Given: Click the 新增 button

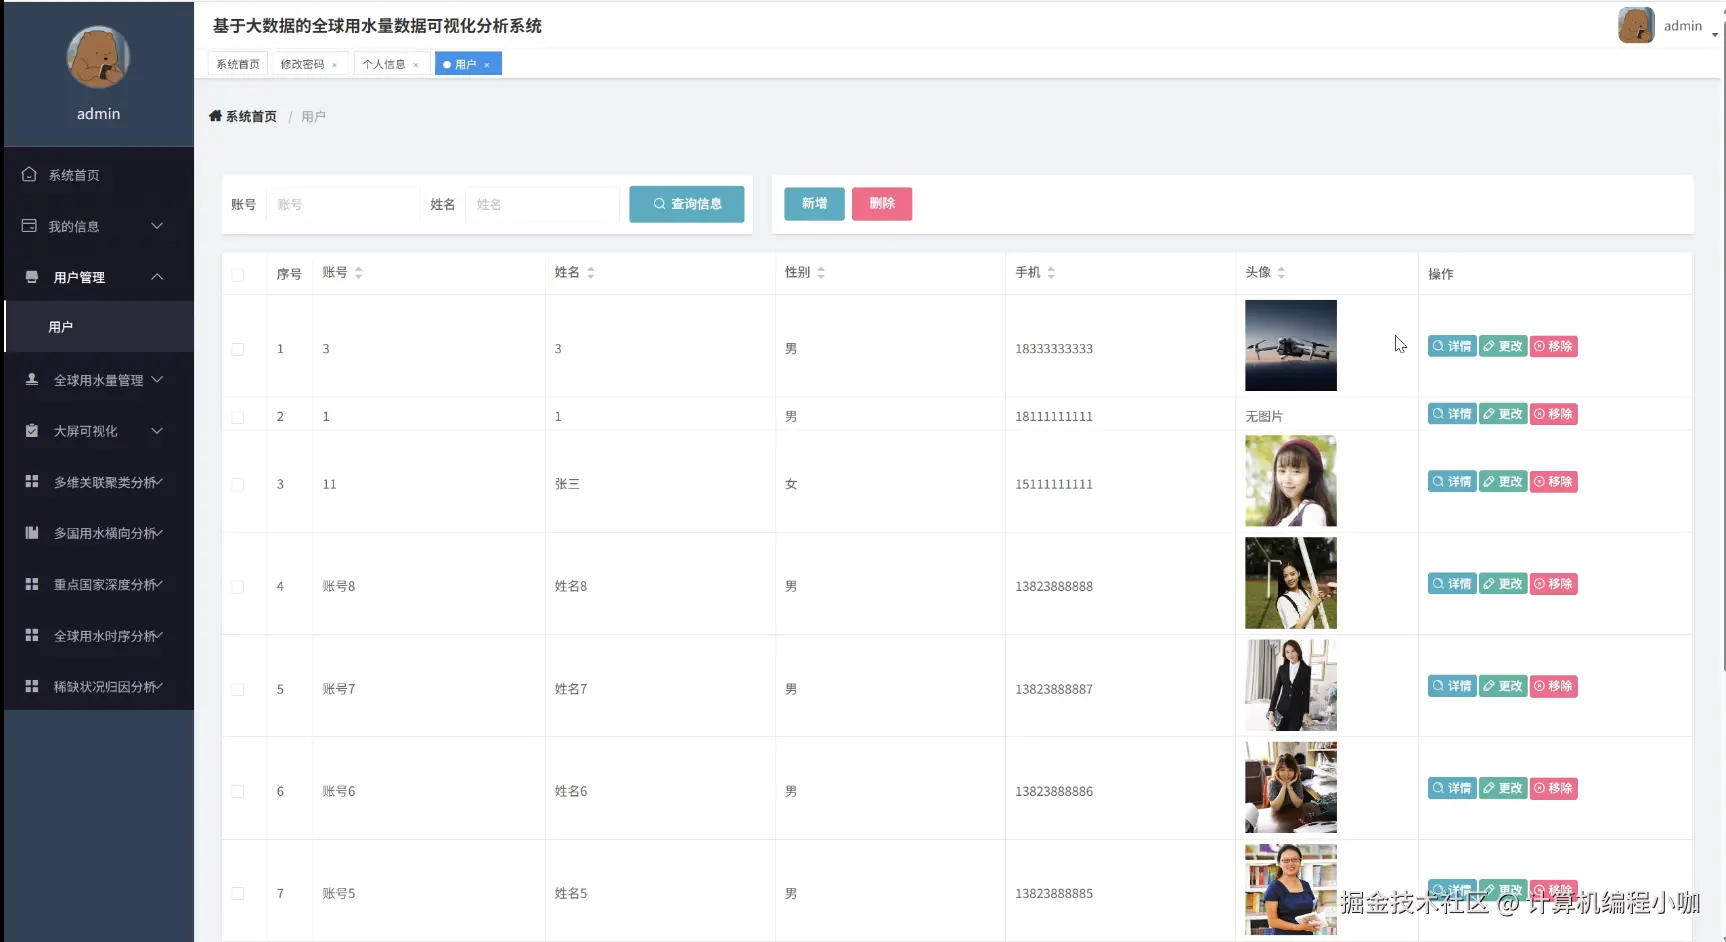Looking at the screenshot, I should click(x=814, y=204).
